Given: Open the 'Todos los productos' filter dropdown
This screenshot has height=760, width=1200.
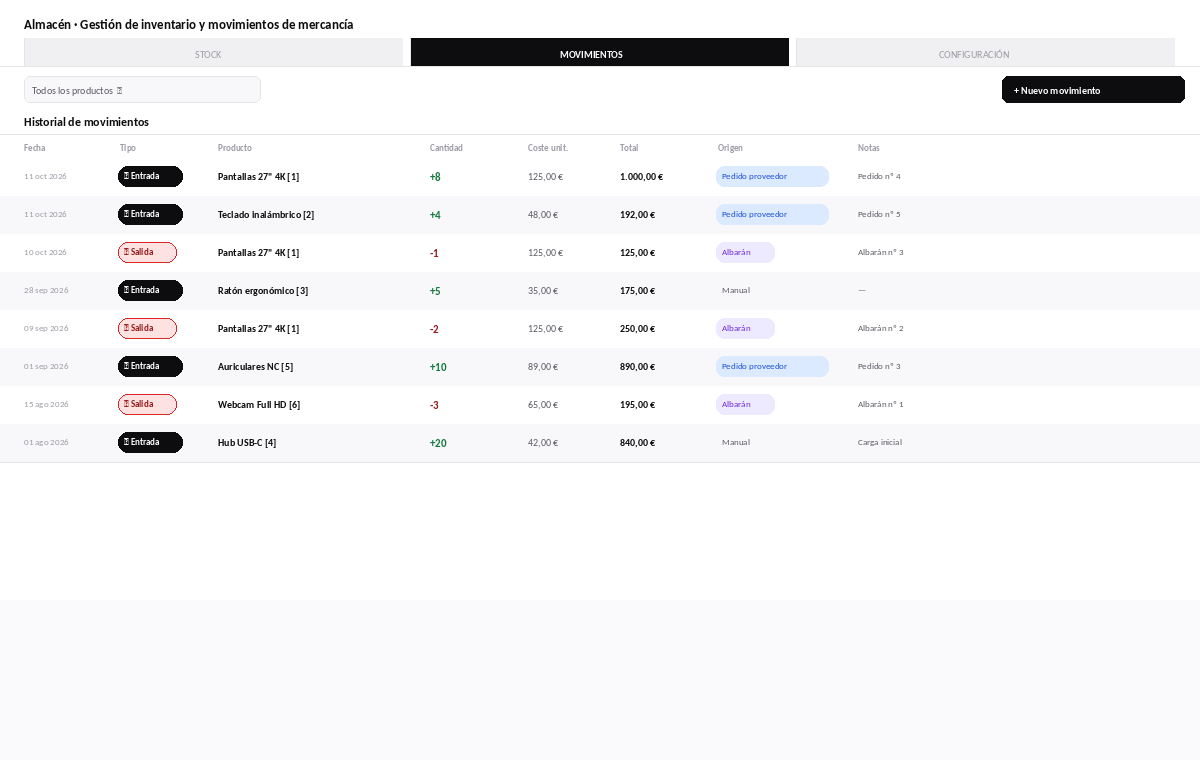Looking at the screenshot, I should coord(142,90).
